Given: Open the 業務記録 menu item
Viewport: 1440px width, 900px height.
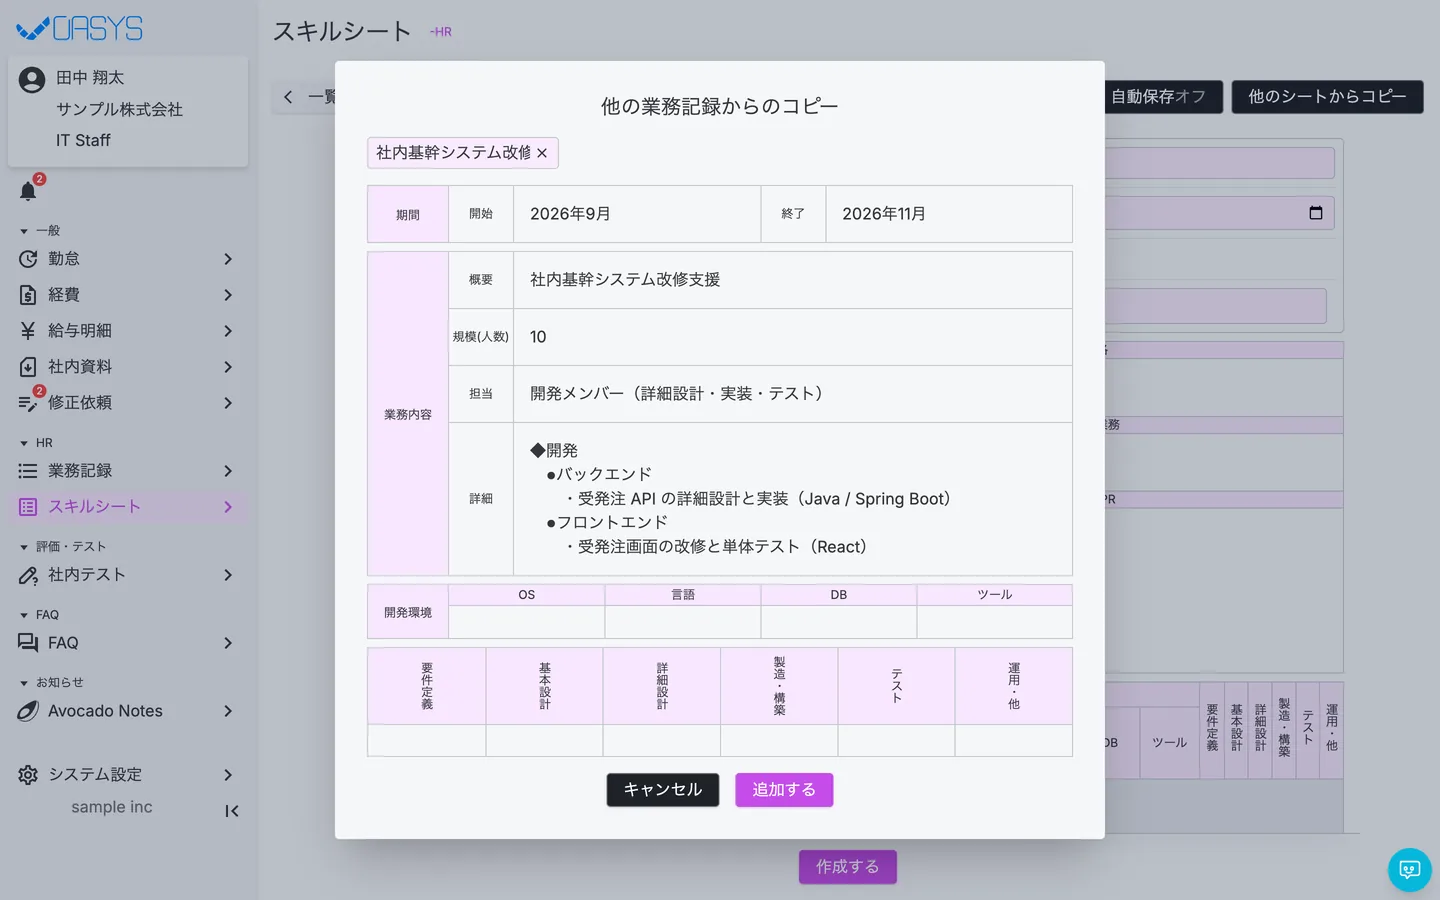Looking at the screenshot, I should (x=128, y=471).
